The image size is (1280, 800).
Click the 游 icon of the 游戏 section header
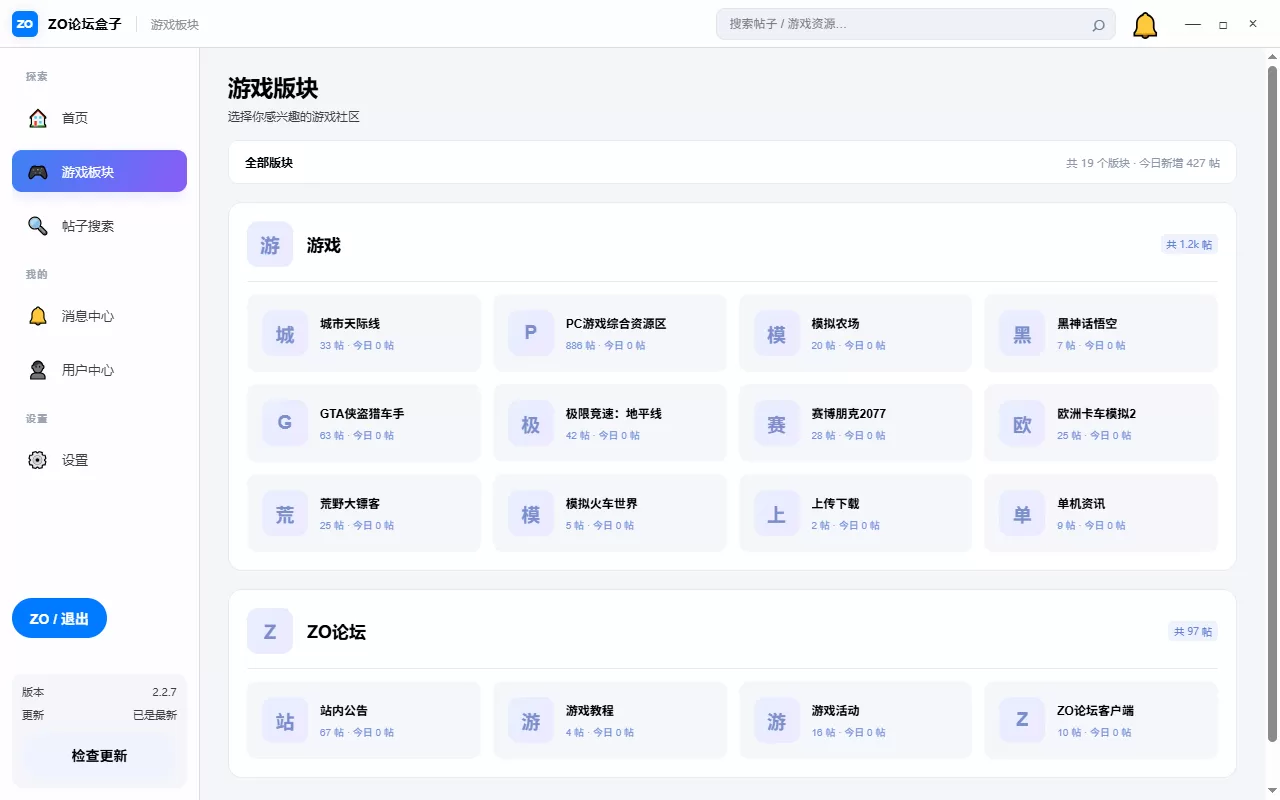click(270, 245)
